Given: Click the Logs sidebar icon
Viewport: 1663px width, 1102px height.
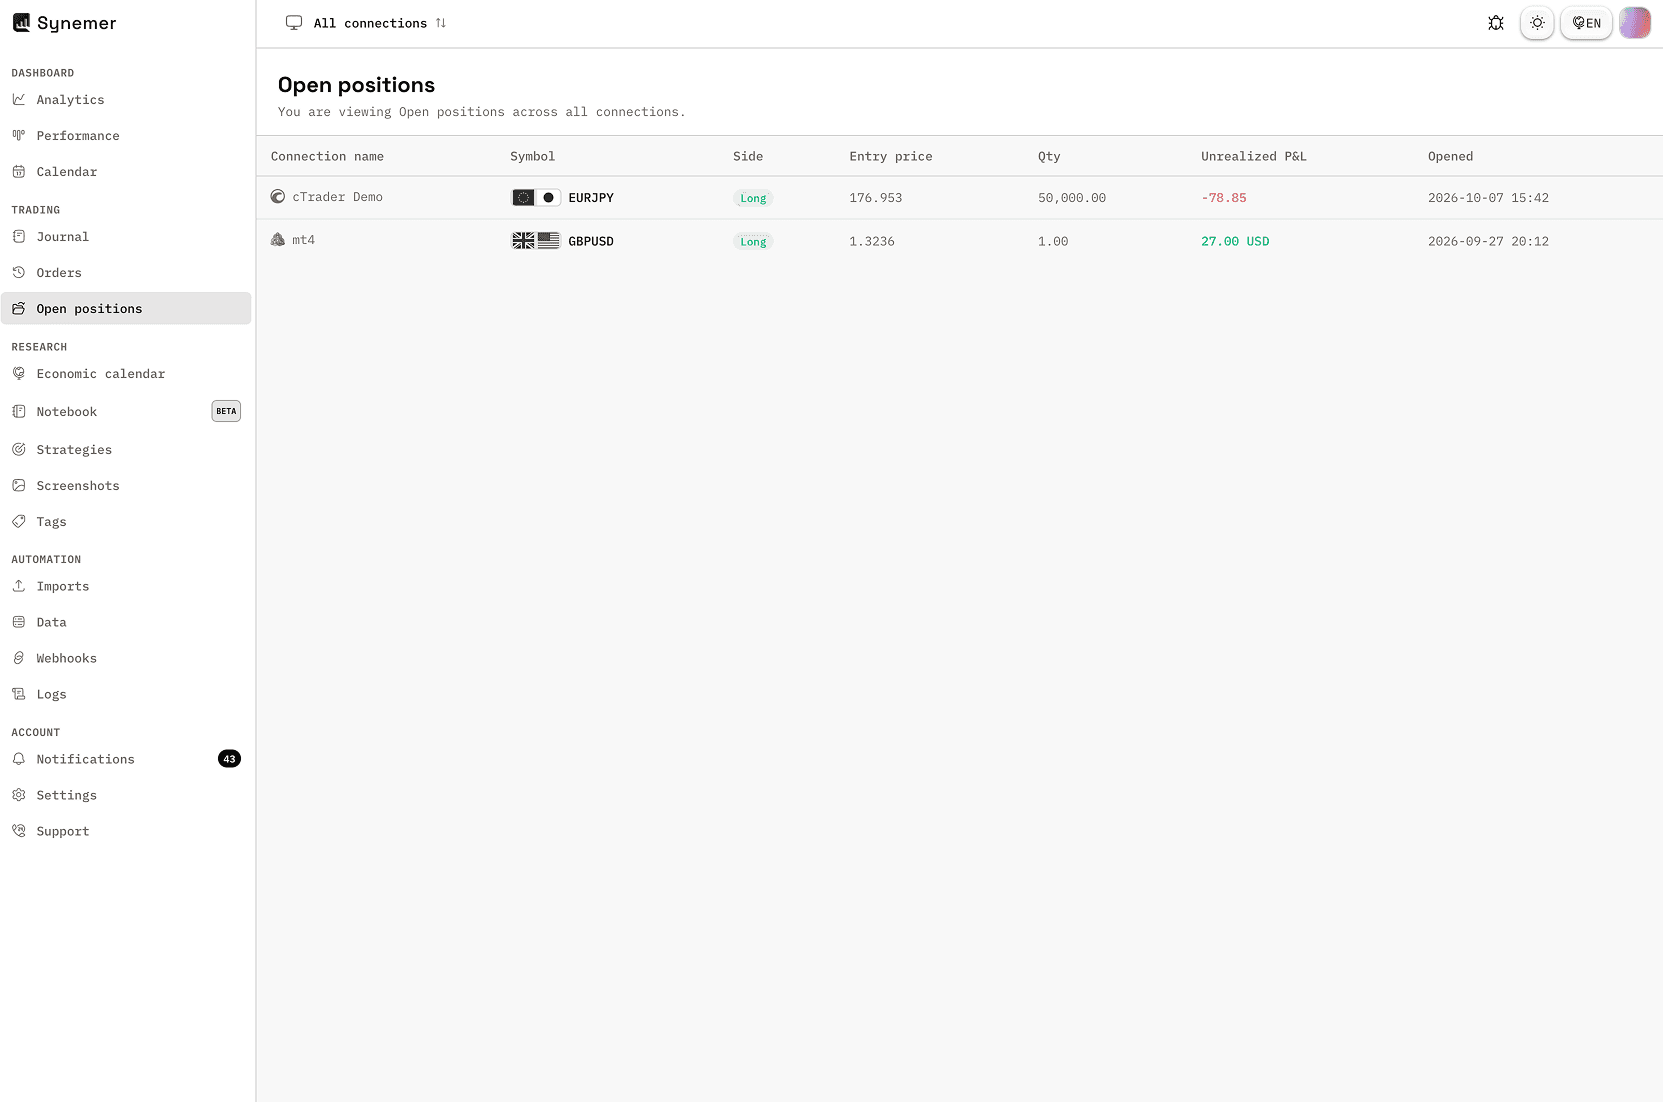Looking at the screenshot, I should click(x=18, y=694).
